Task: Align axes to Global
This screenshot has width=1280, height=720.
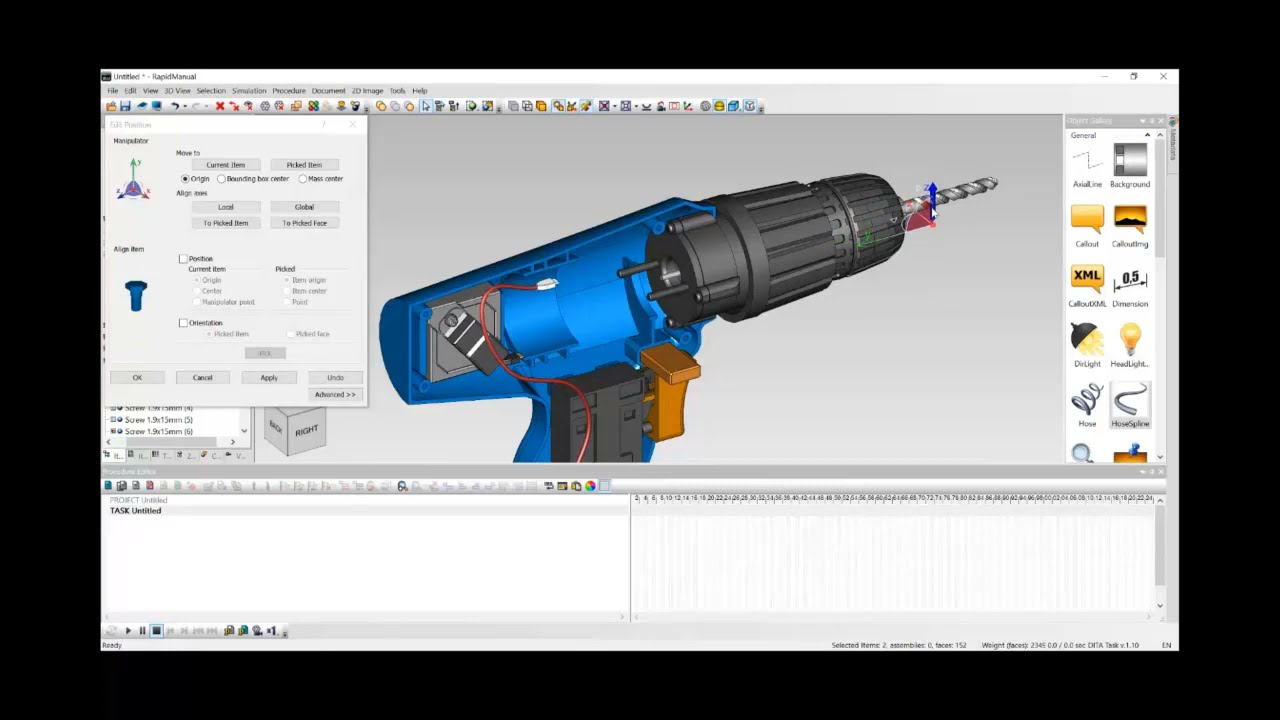Action: (304, 207)
